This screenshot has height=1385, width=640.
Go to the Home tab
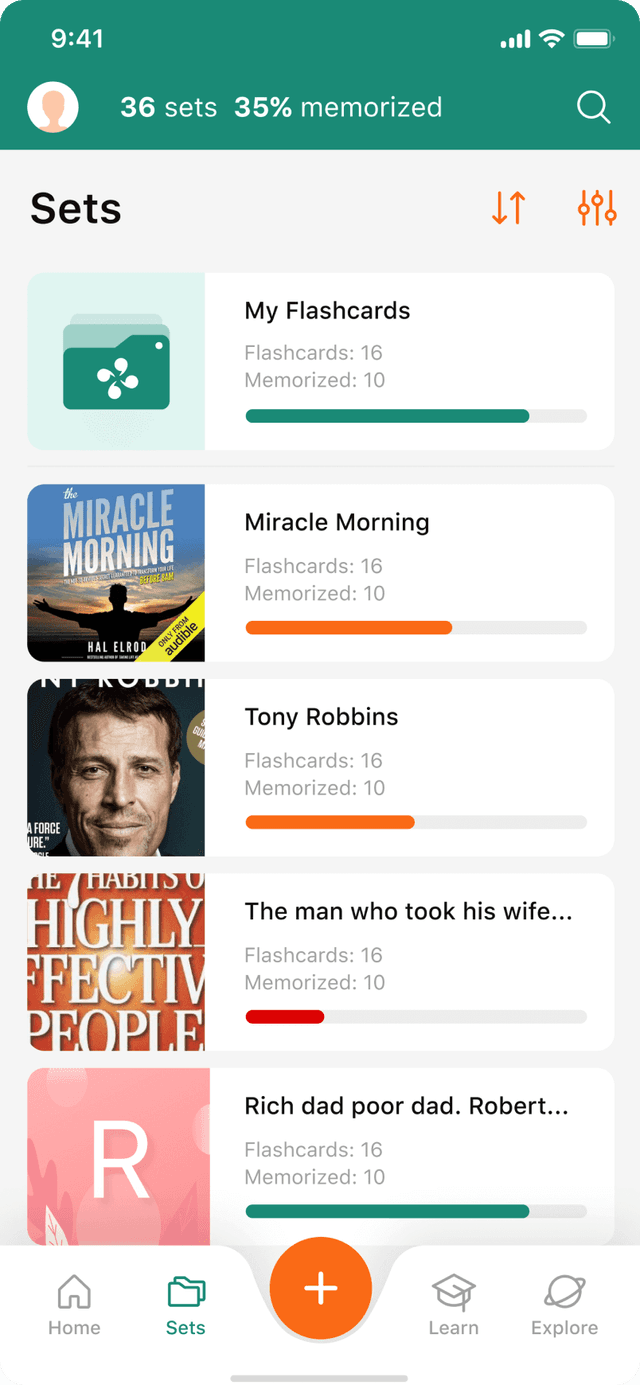(74, 1305)
